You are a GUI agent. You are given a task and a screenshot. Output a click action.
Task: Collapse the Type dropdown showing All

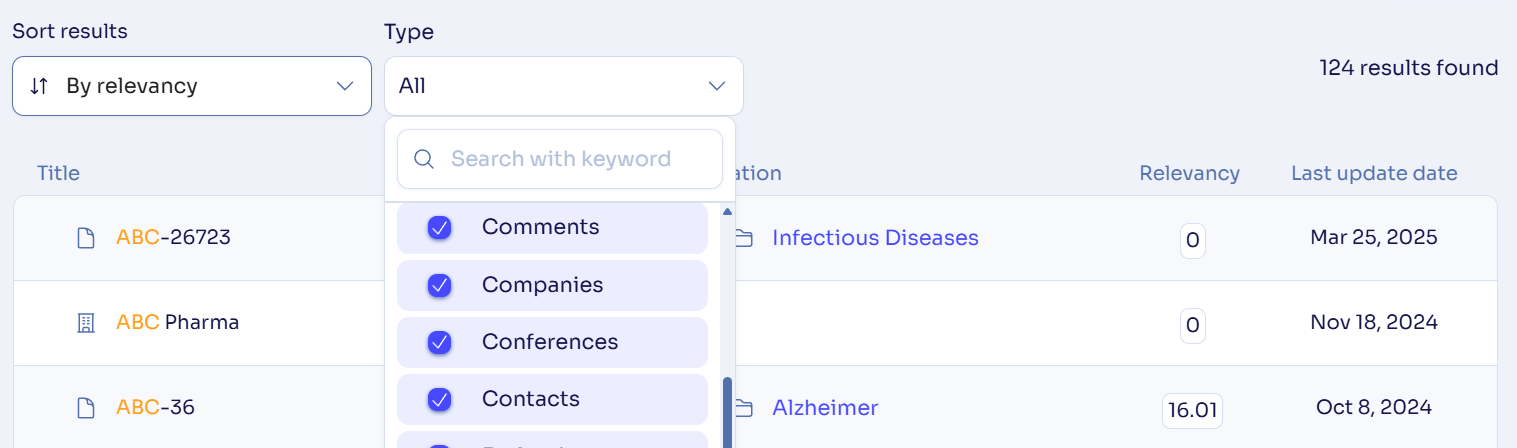click(564, 86)
